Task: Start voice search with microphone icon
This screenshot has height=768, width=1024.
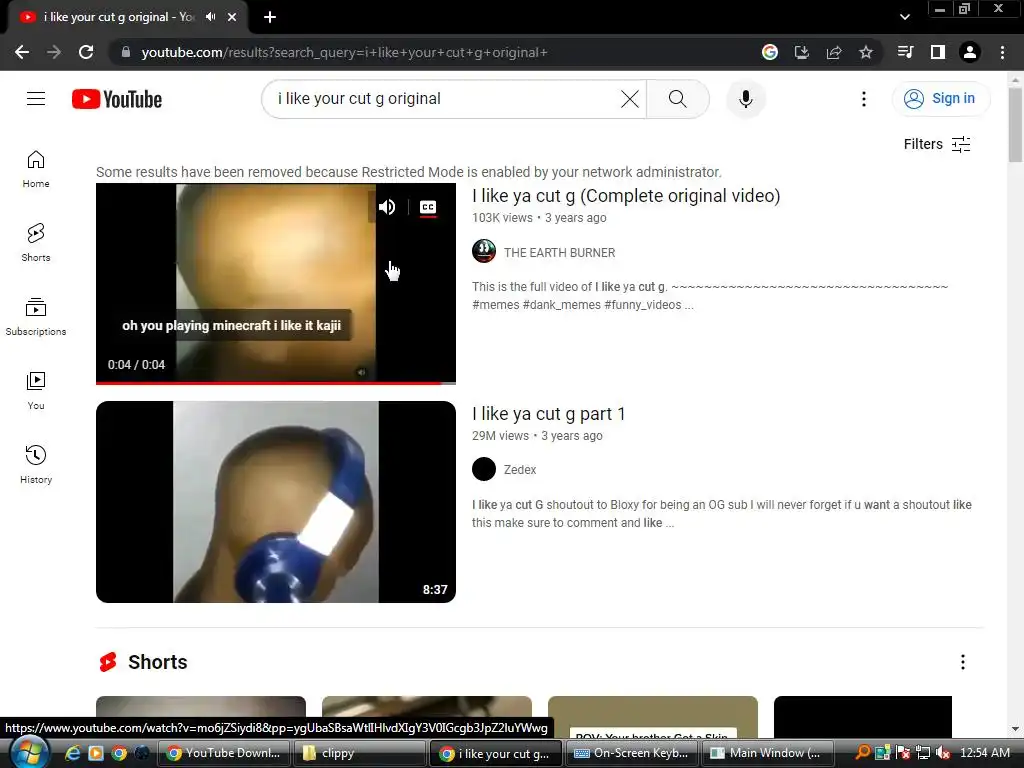Action: point(745,99)
